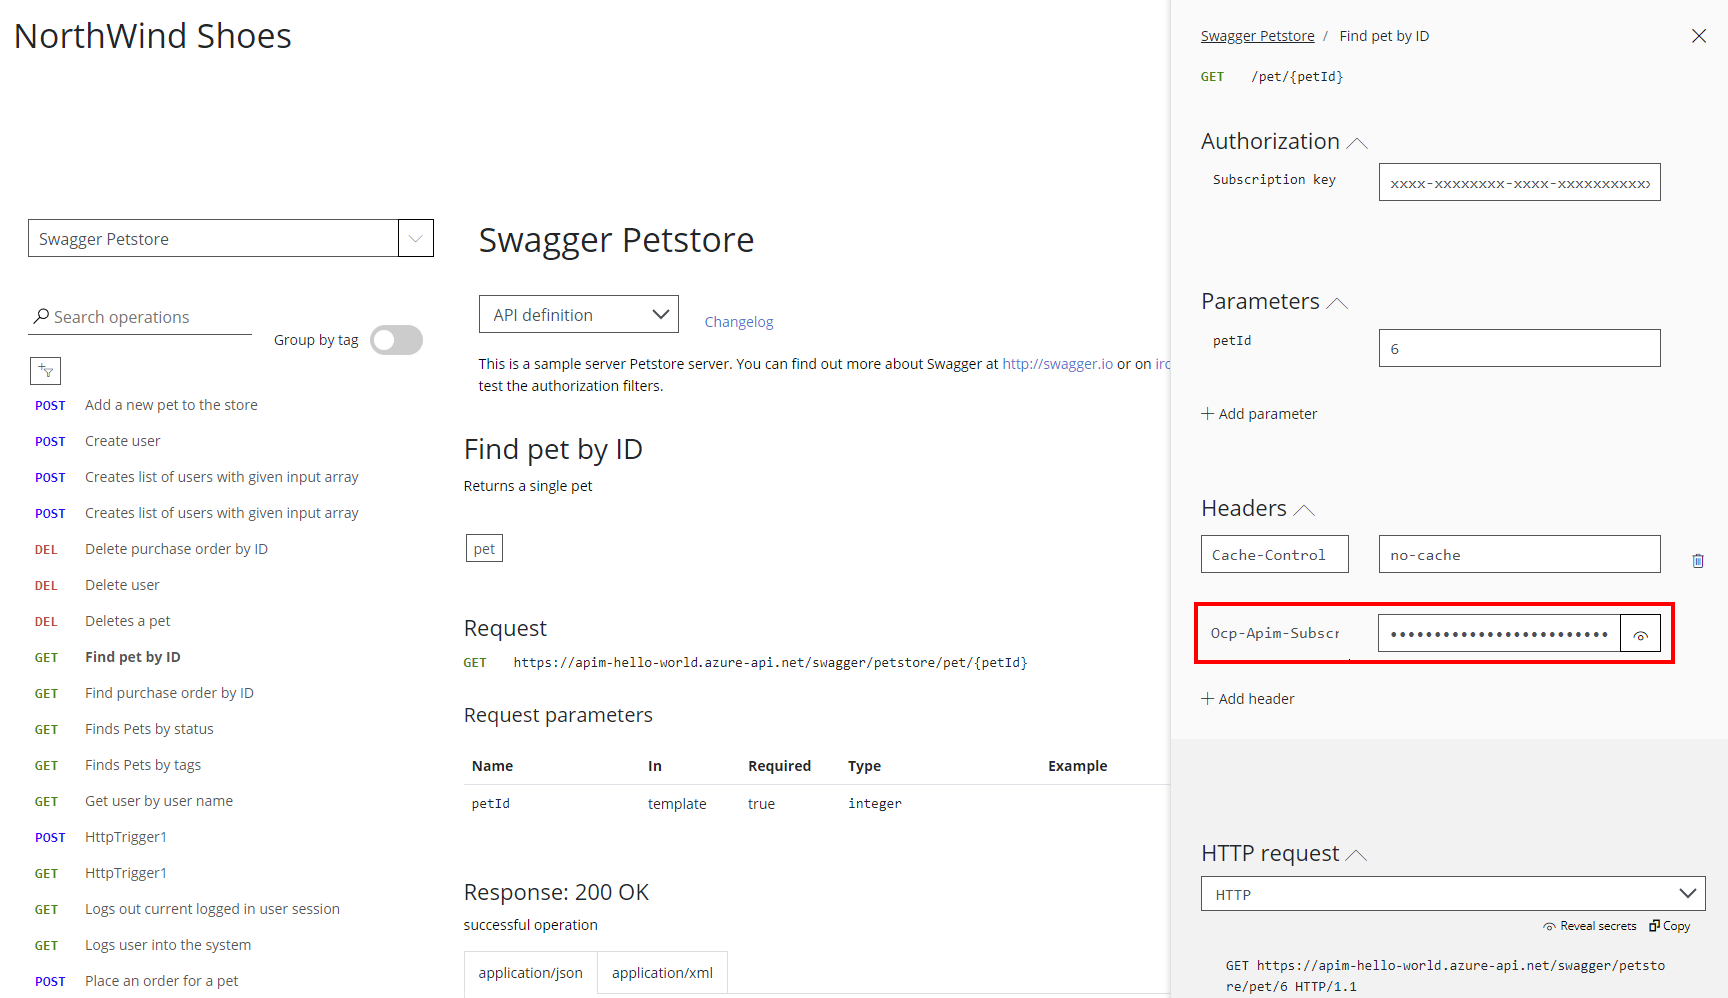
Task: Click Add header in the Headers section
Action: pyautogui.click(x=1247, y=698)
